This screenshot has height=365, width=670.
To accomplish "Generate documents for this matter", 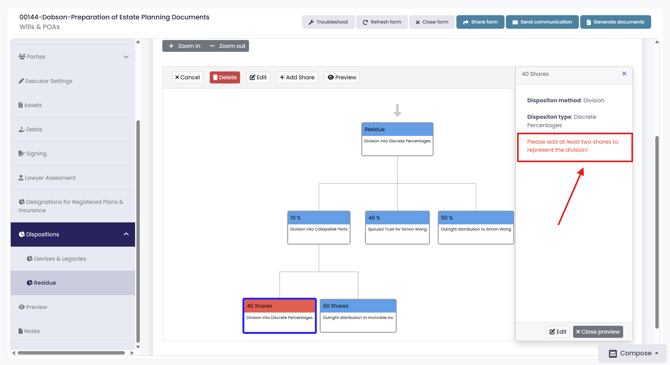I will click(x=615, y=22).
